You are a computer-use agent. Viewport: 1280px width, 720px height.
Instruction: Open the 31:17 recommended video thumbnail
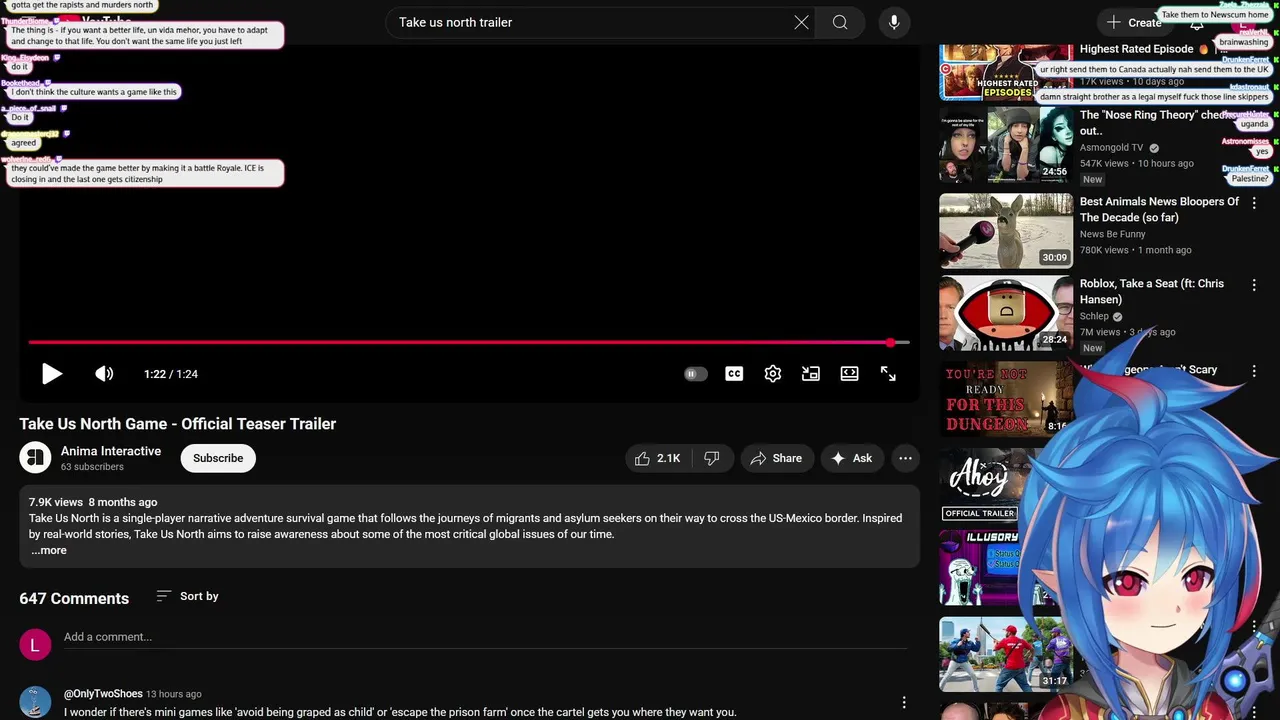(x=1006, y=654)
